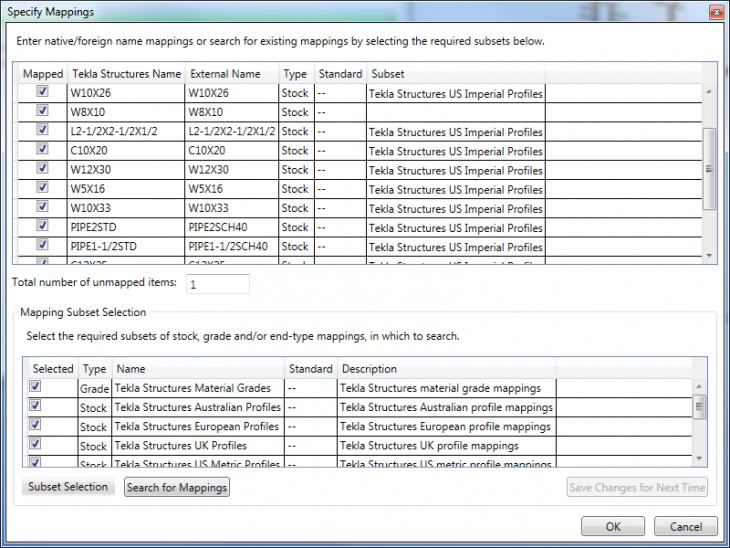The image size is (730, 548).
Task: Select description 'Tekla Structures UK profile mappings'
Action: pos(446,446)
